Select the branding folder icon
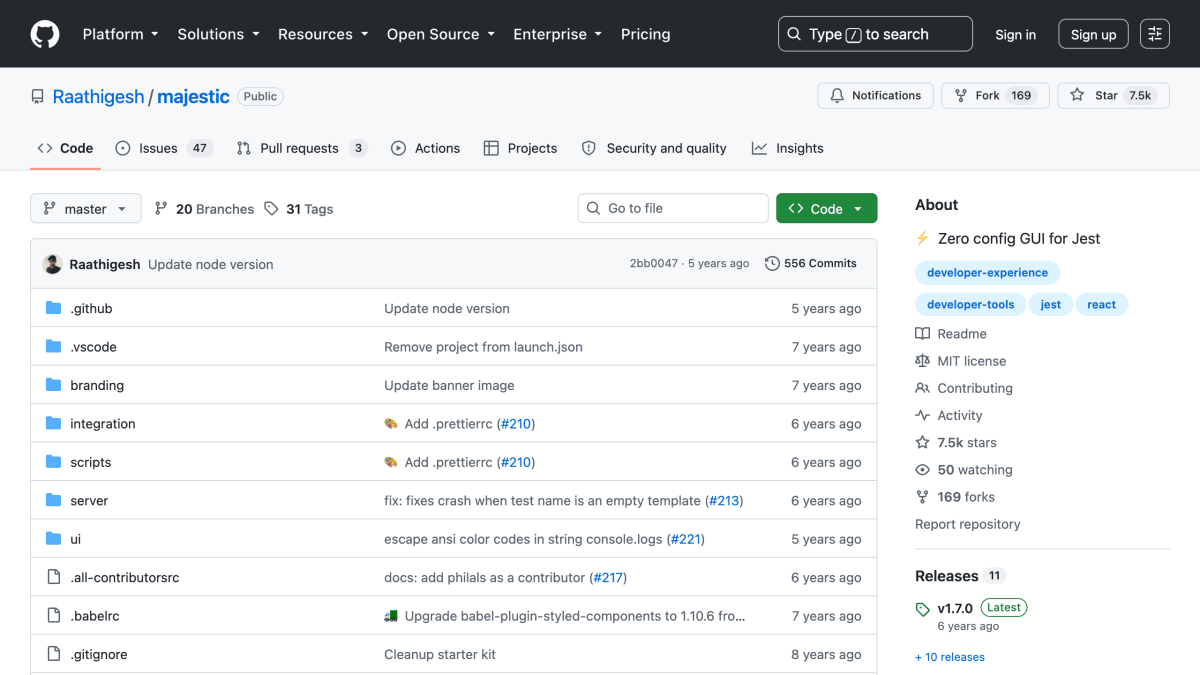This screenshot has width=1200, height=675. click(x=54, y=385)
